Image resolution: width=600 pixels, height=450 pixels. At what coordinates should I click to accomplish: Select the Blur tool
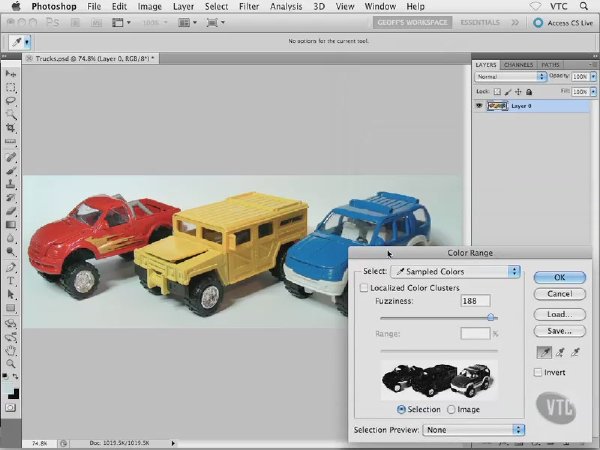pos(11,238)
